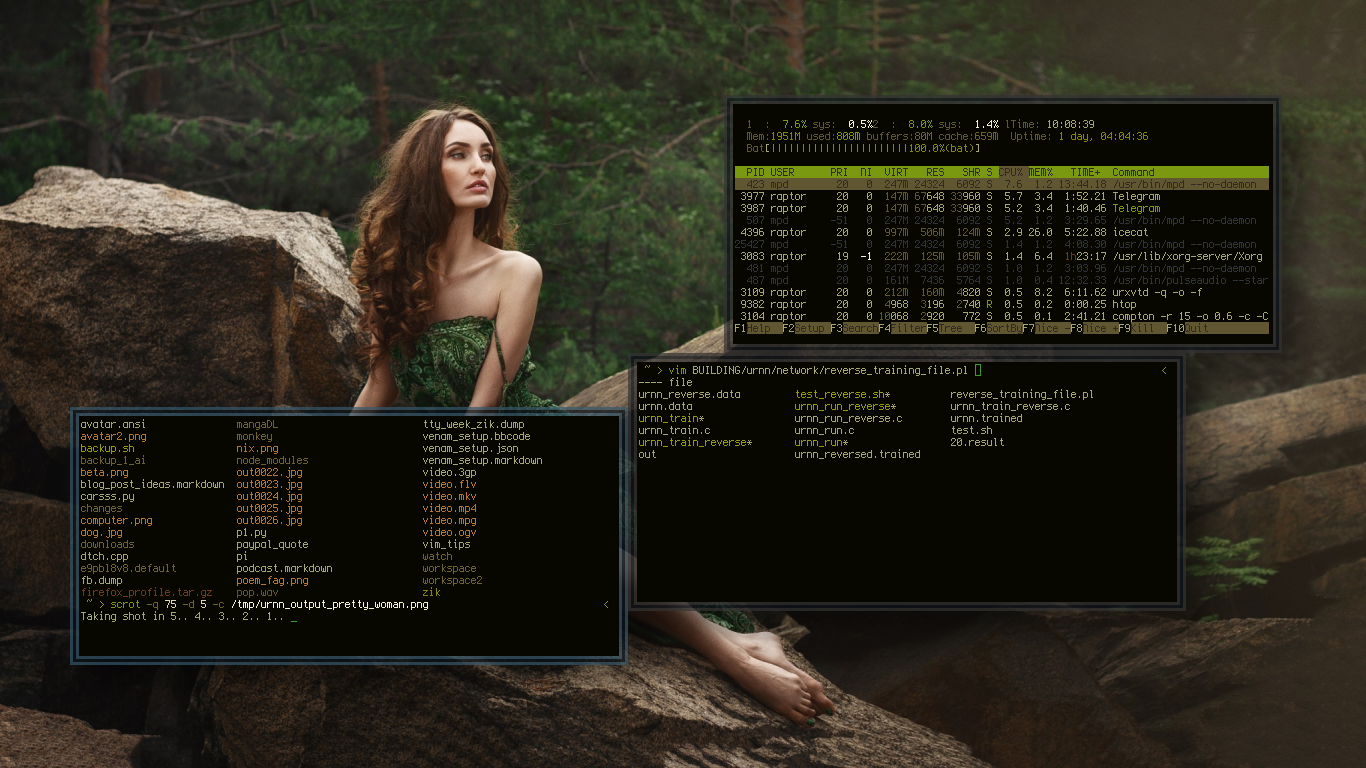1366x768 pixels.
Task: Open F2 Setup in htop footer
Action: point(806,328)
